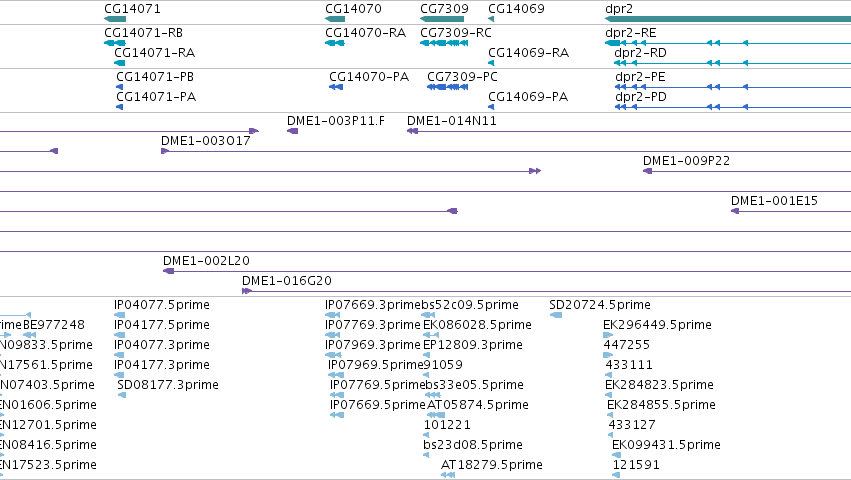Select BAC label DME1-009P22
This screenshot has height=480, width=851.
[x=686, y=161]
